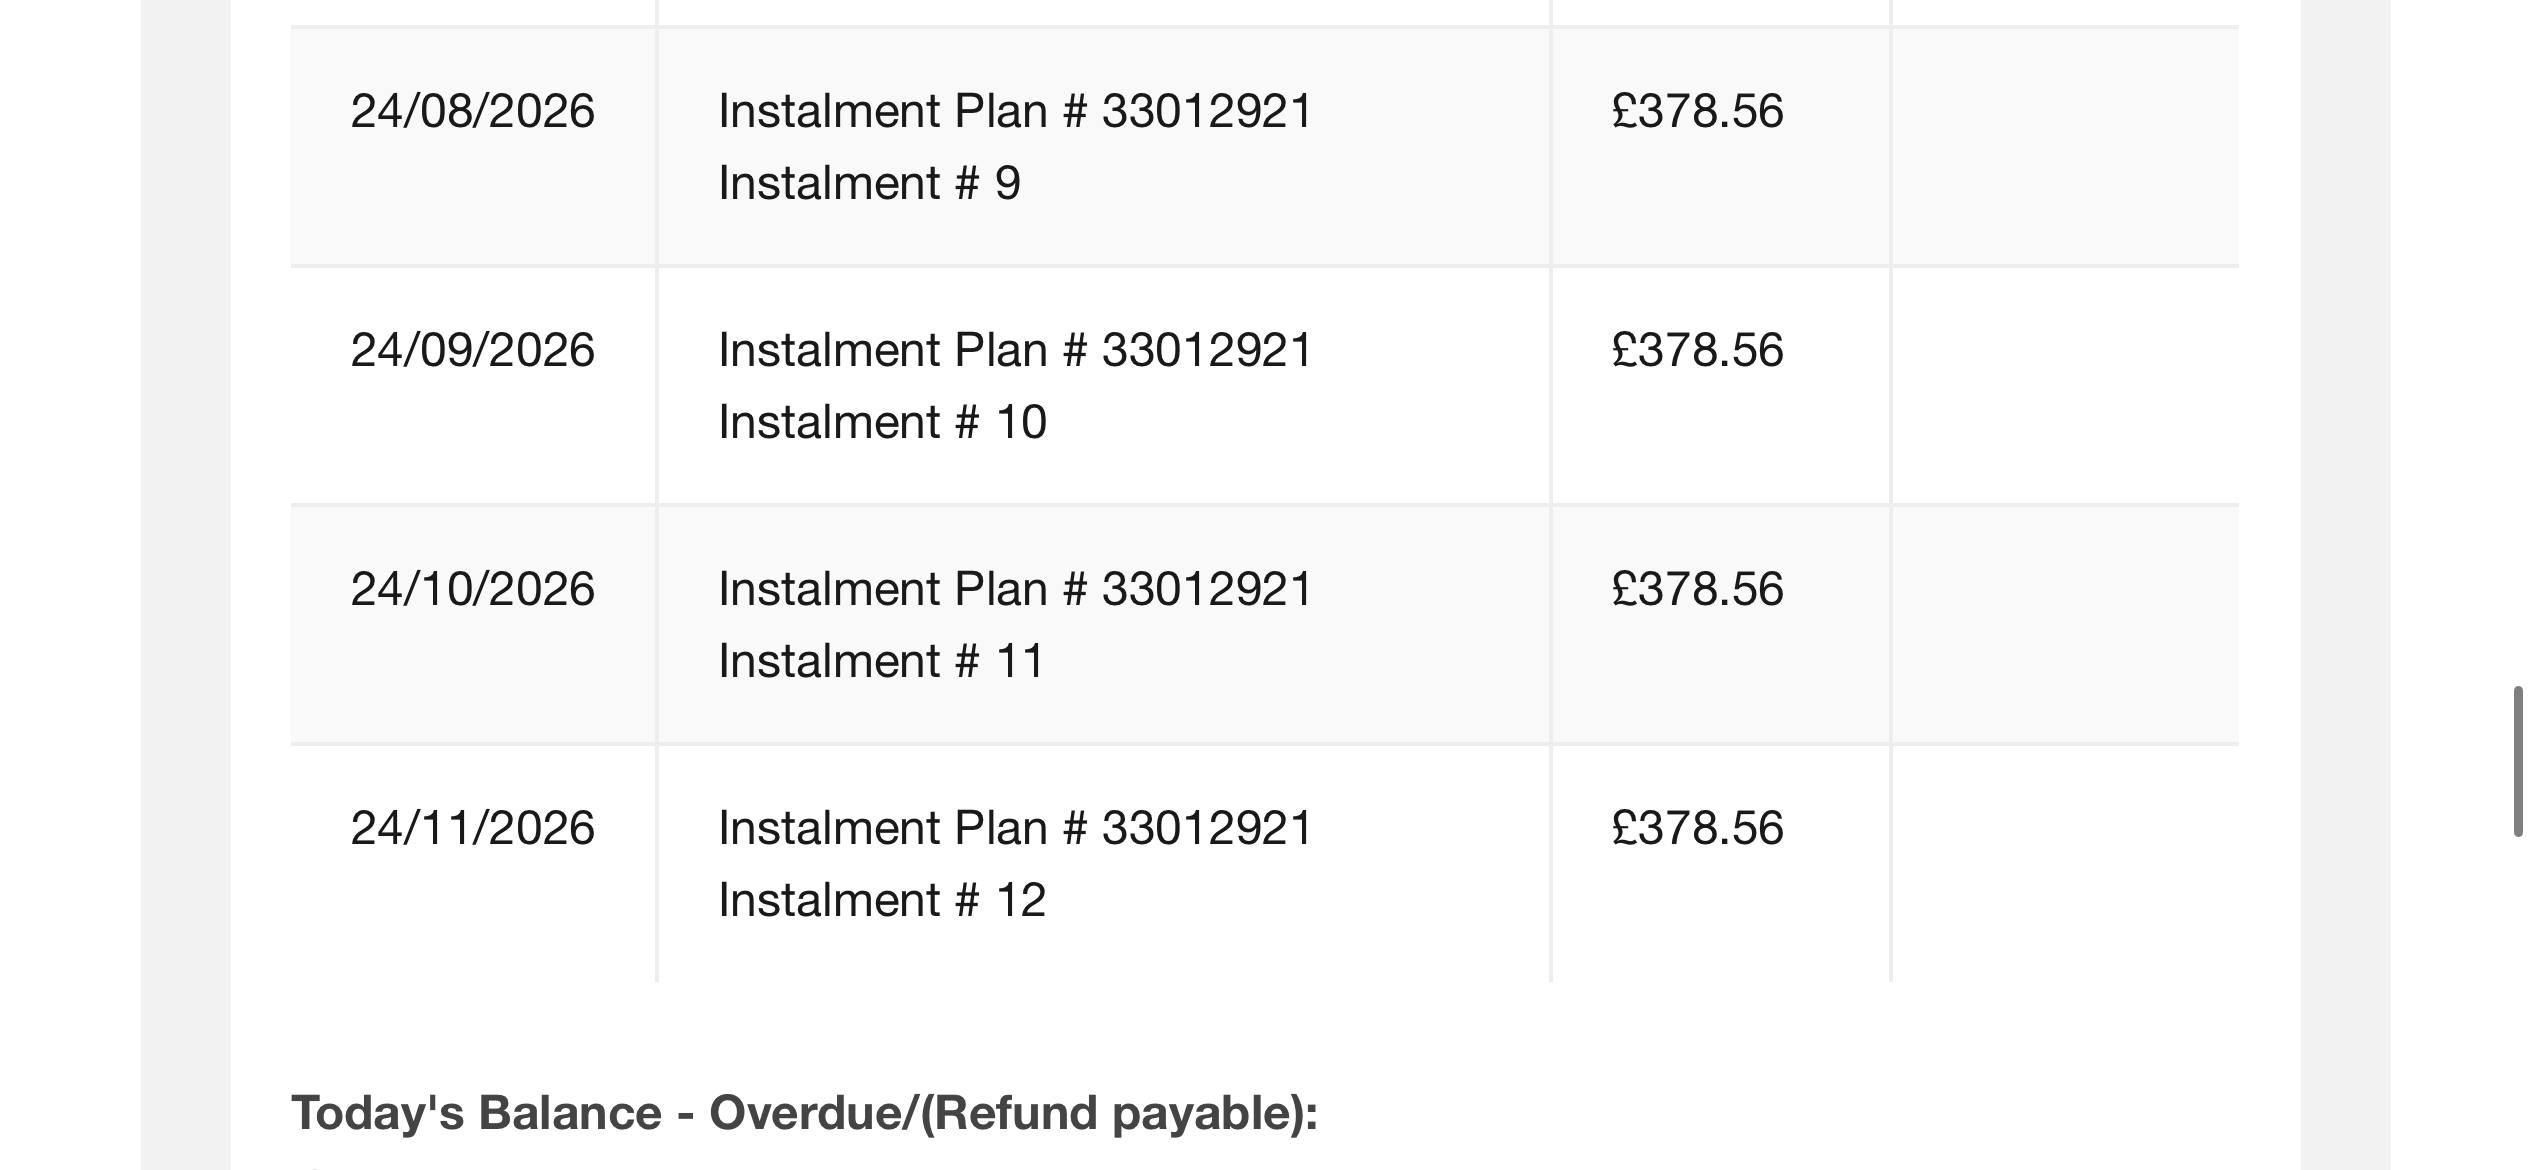
Task: Click the page's vertical scrollbar thumb
Action: click(2518, 761)
